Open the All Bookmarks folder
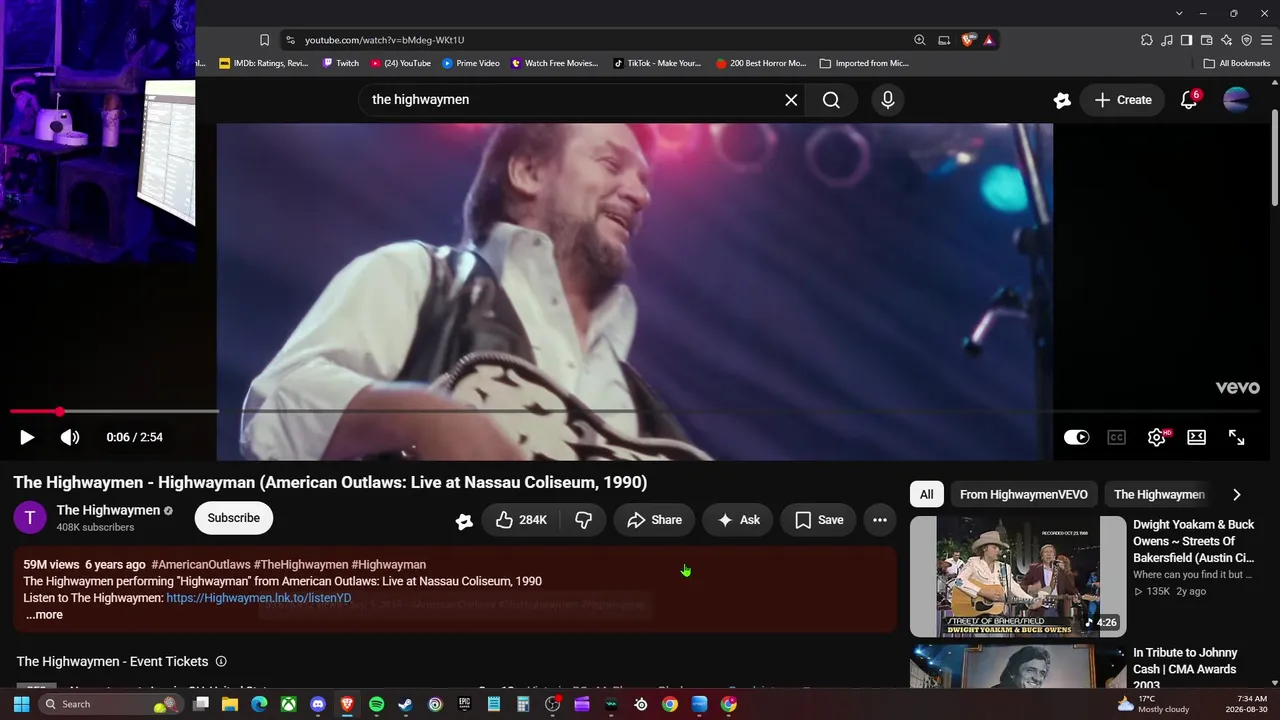 (1236, 63)
